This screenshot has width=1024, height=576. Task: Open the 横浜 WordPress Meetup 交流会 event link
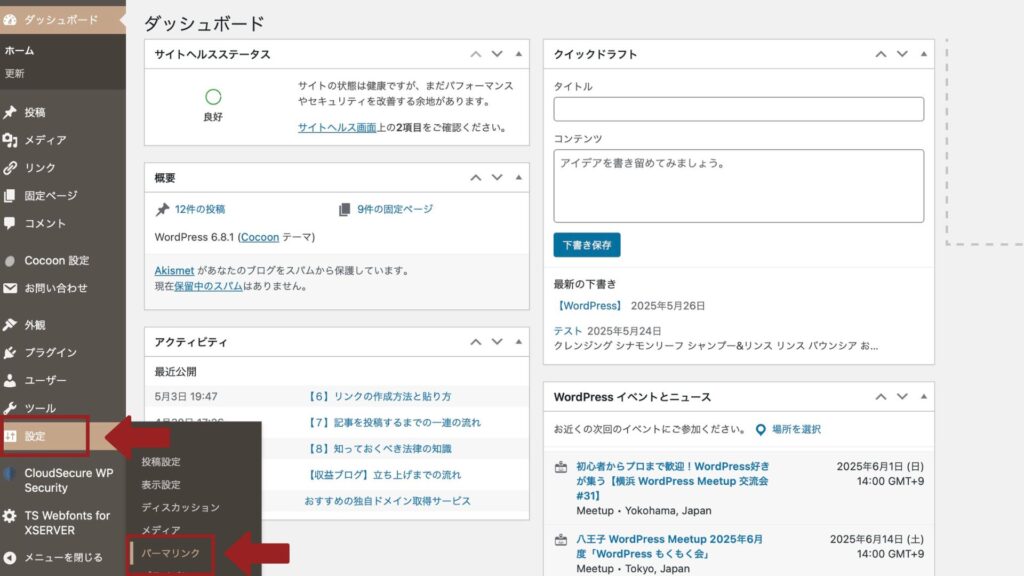point(673,481)
